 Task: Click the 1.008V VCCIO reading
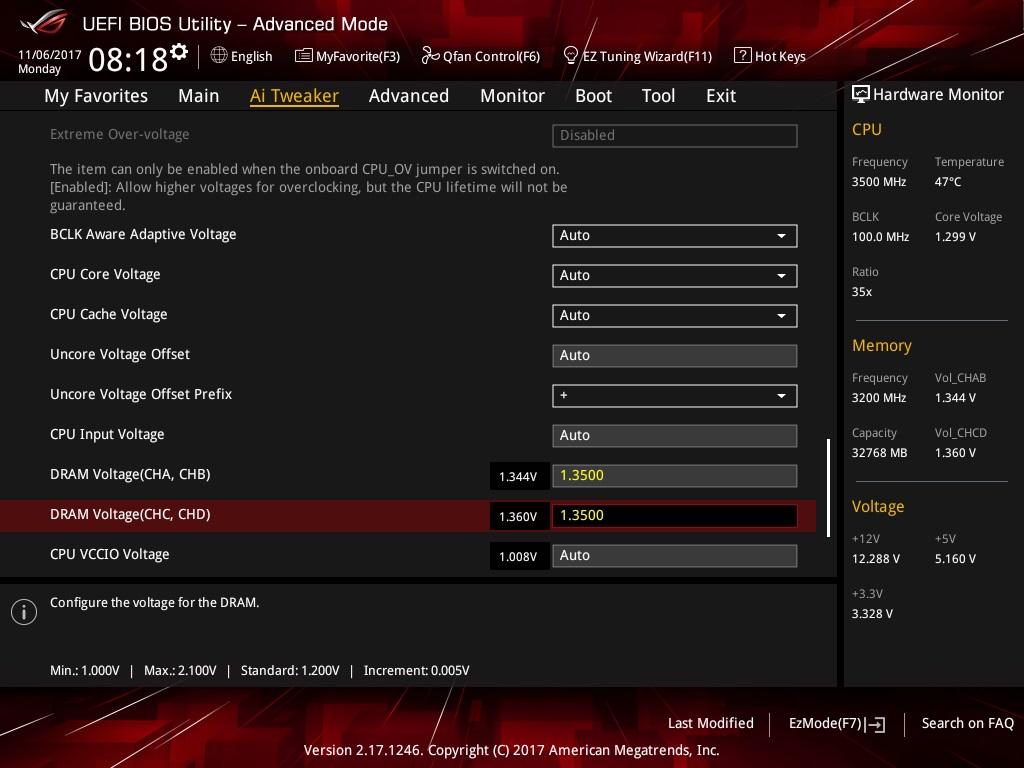tap(518, 556)
